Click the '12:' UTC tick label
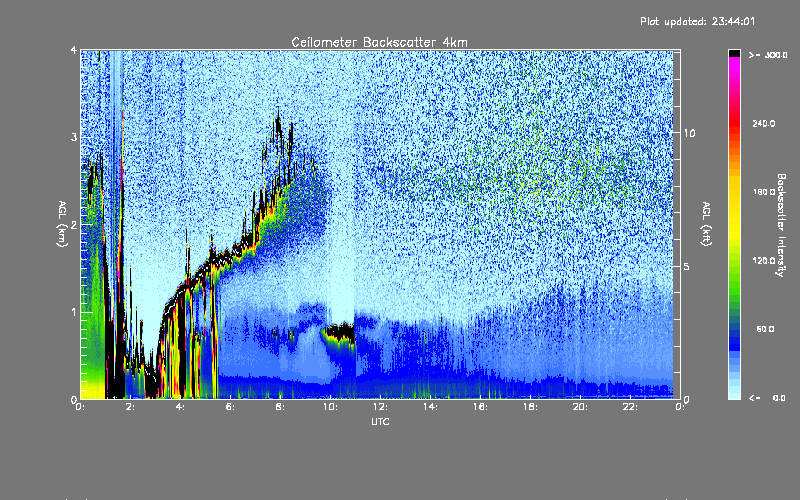This screenshot has height=500, width=800. [380, 407]
